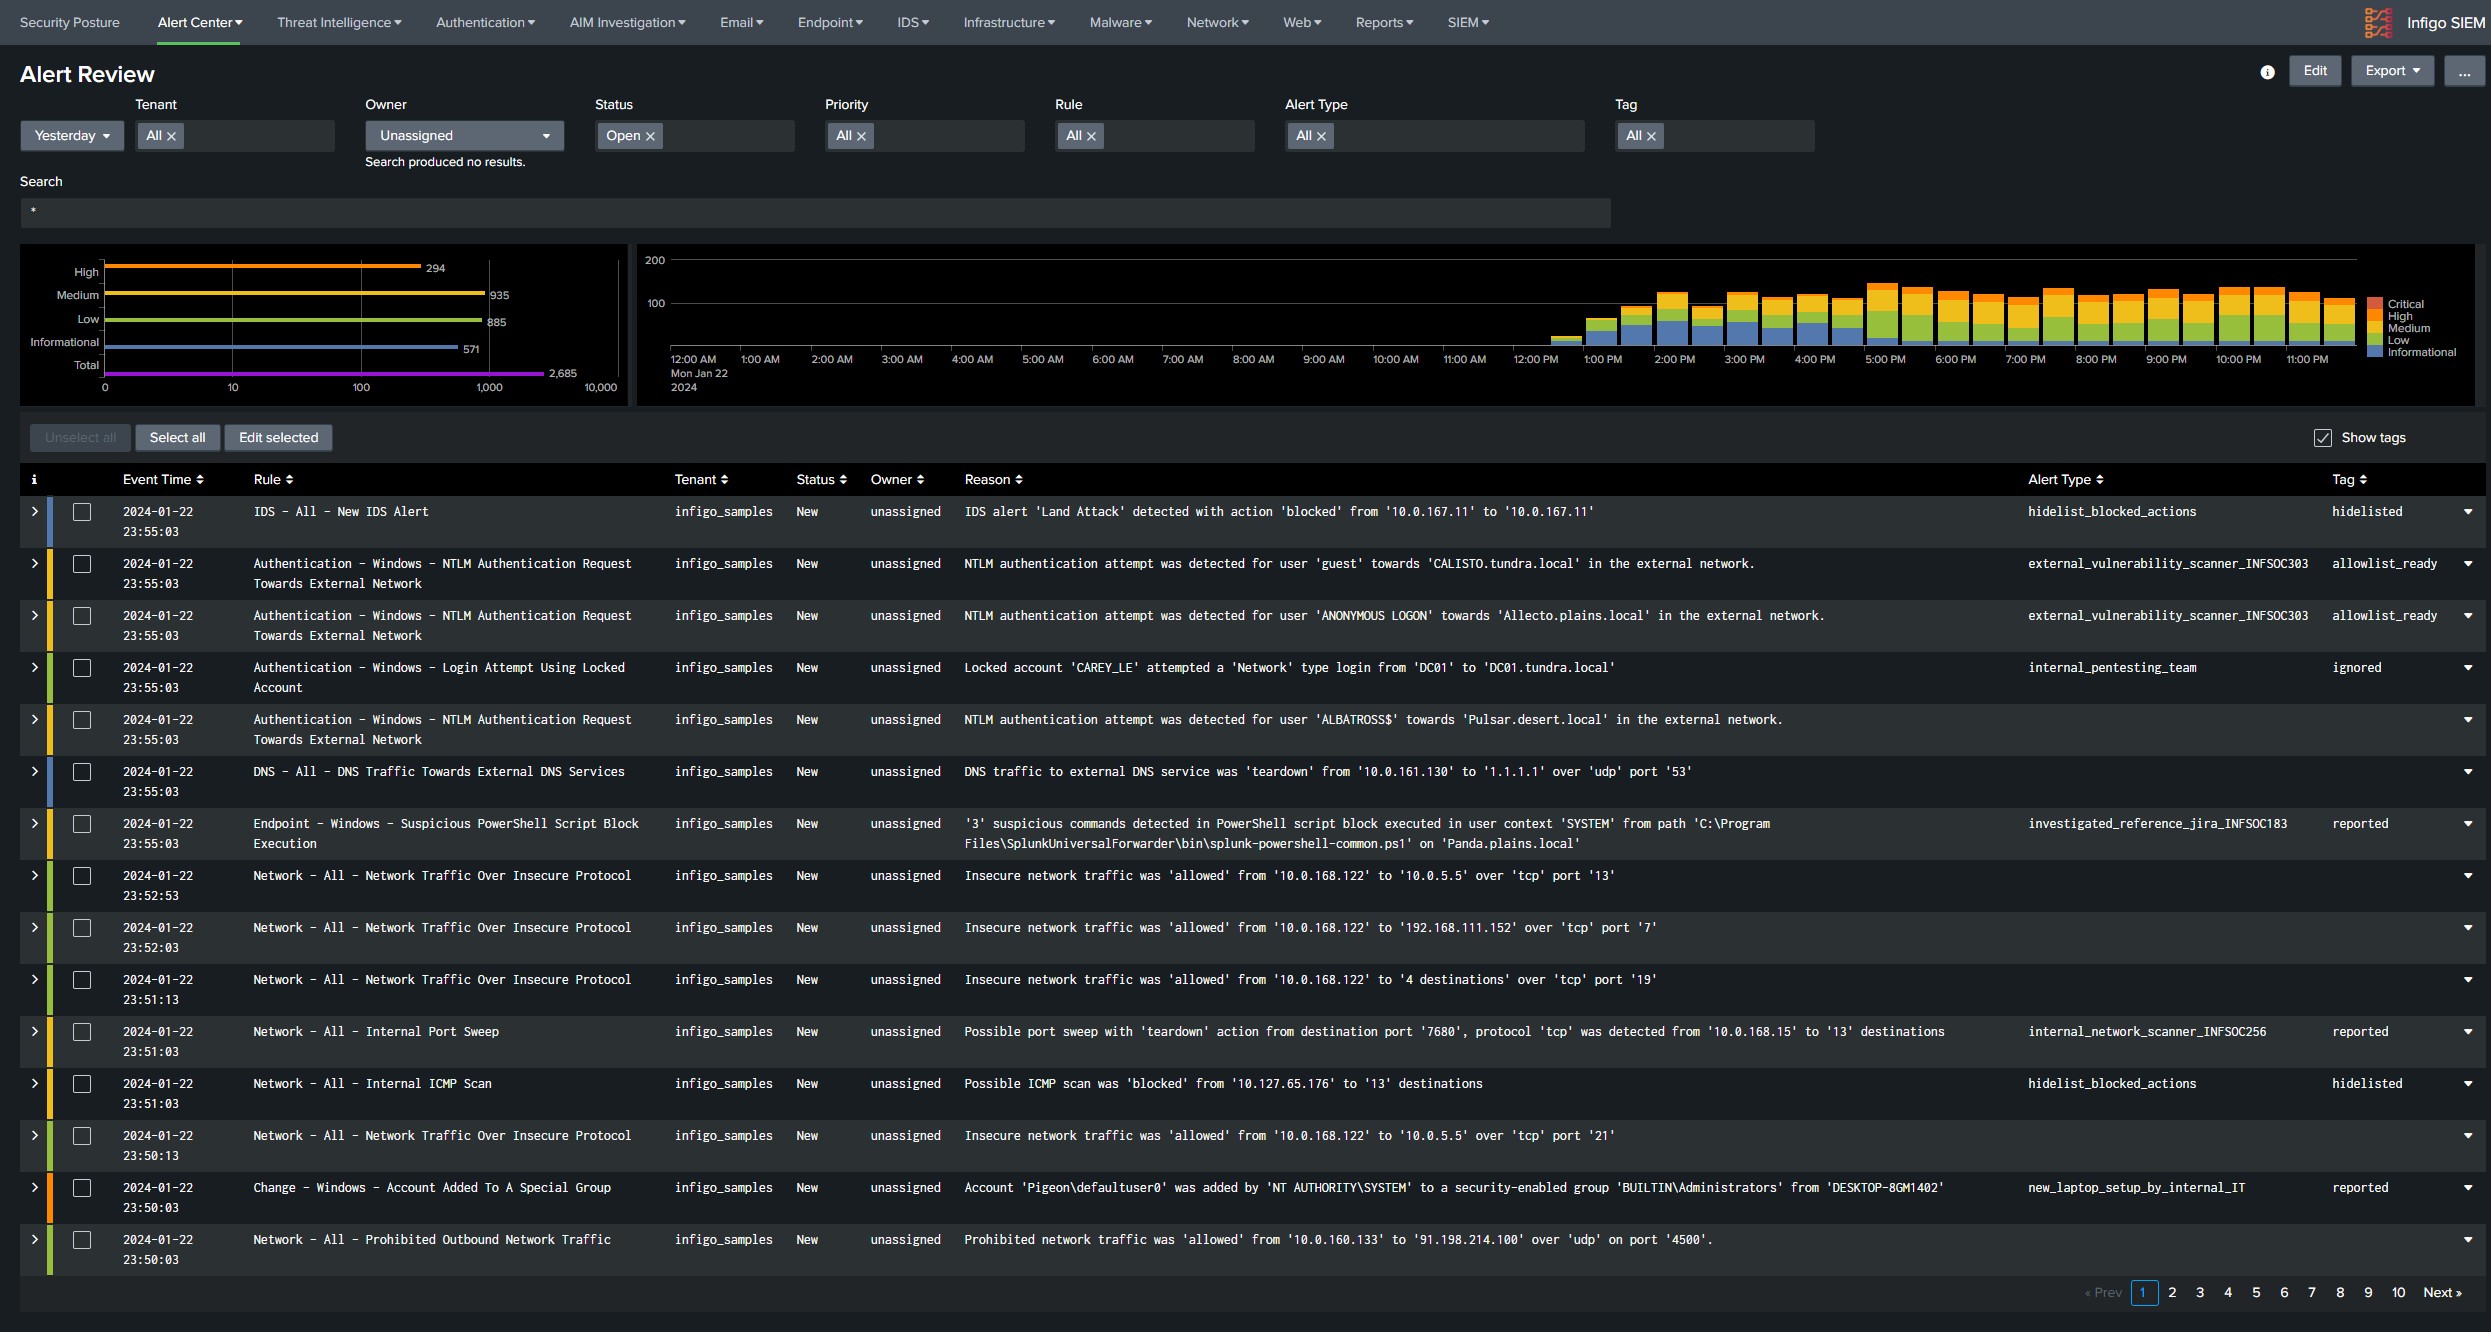2491x1332 pixels.
Task: Select checkbox for Account Added To Special Group row
Action: (x=82, y=1188)
